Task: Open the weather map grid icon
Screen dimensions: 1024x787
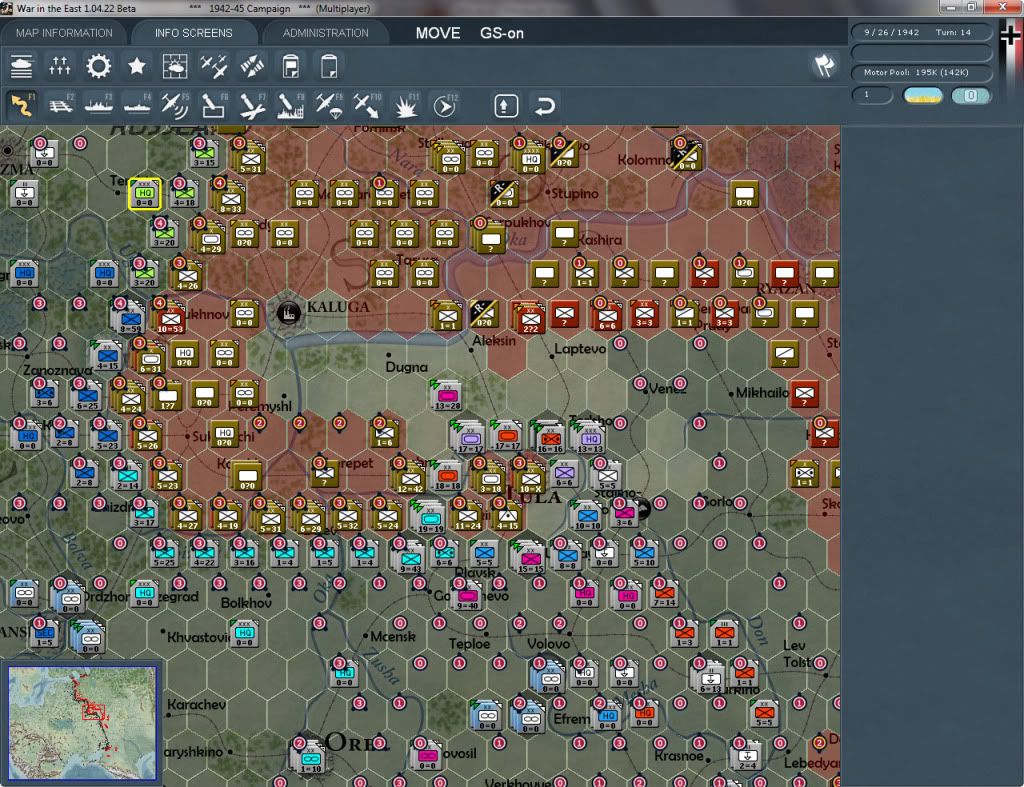Action: [175, 66]
